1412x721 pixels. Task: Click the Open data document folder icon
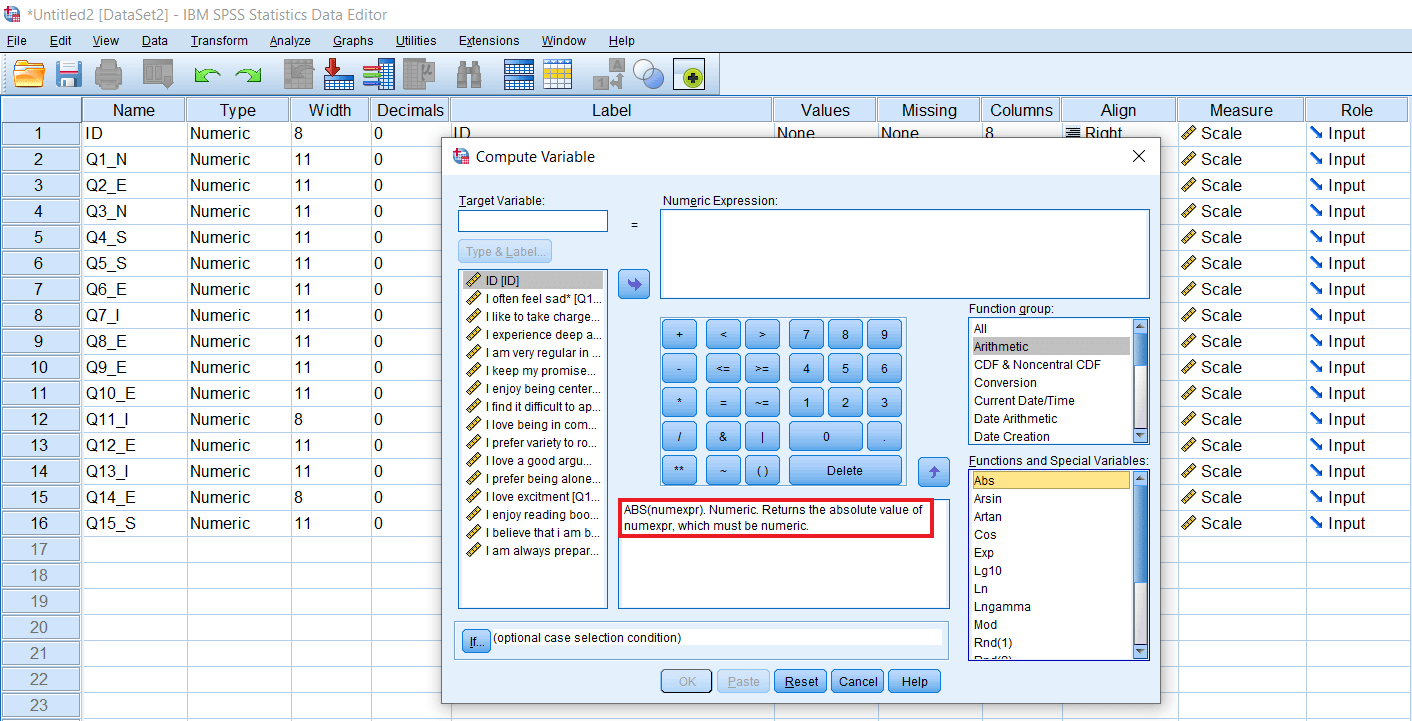pos(30,74)
